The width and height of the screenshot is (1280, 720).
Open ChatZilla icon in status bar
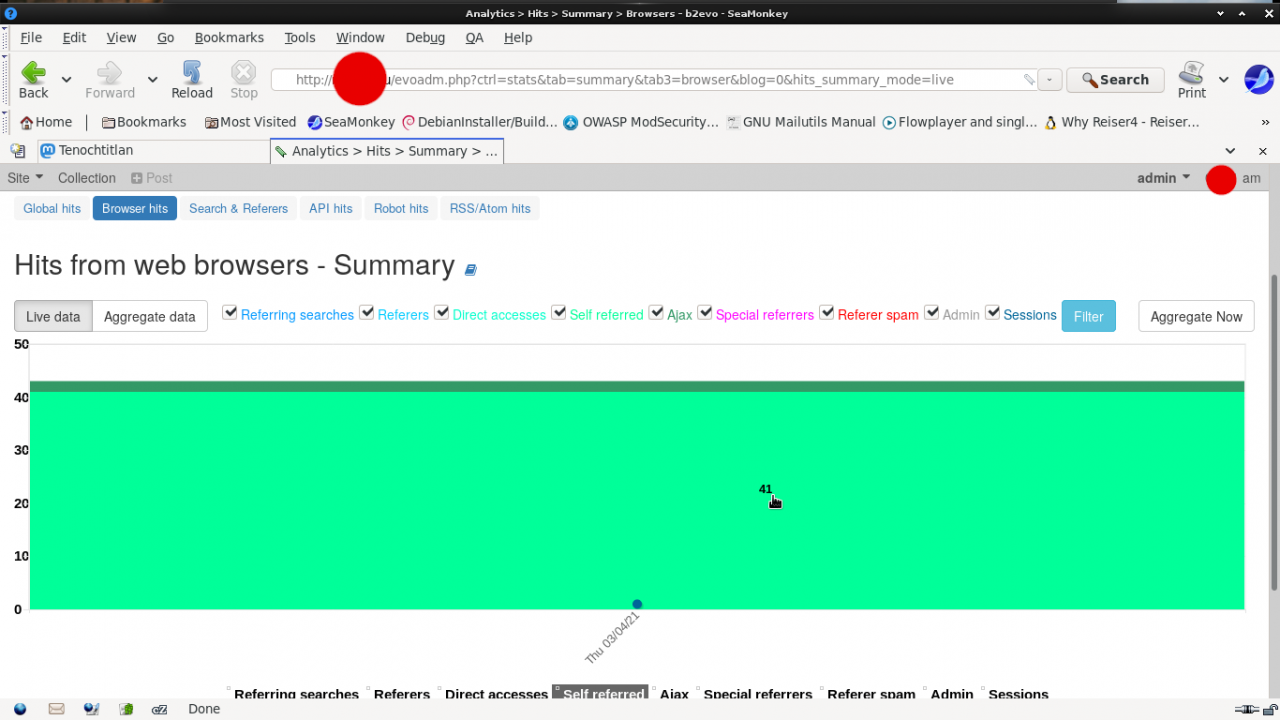pyautogui.click(x=160, y=709)
